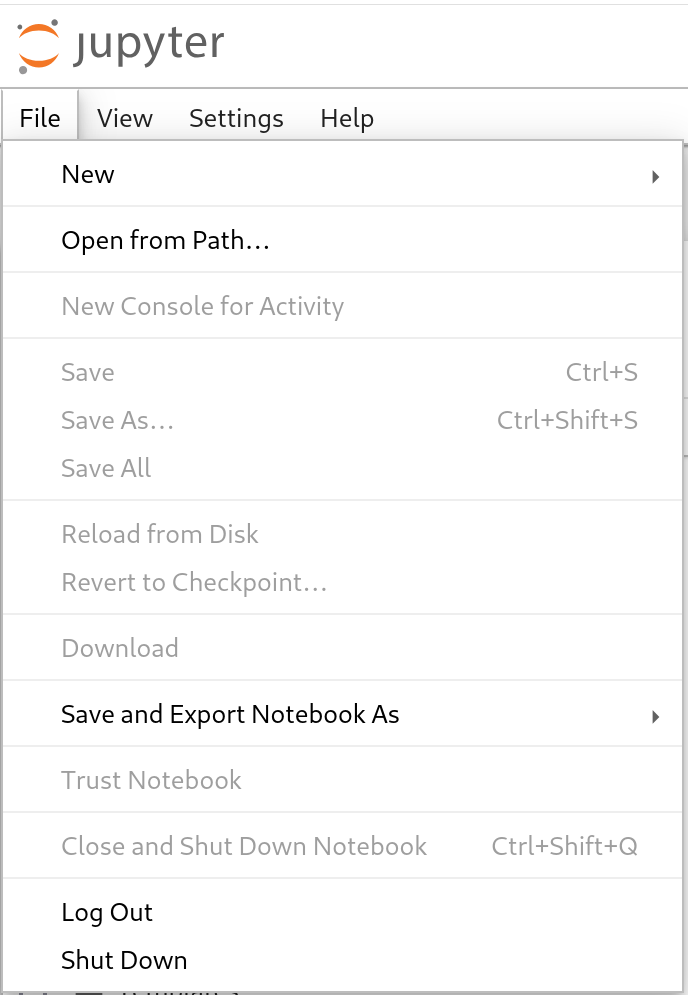Choose Open from Path… entry

(x=166, y=240)
